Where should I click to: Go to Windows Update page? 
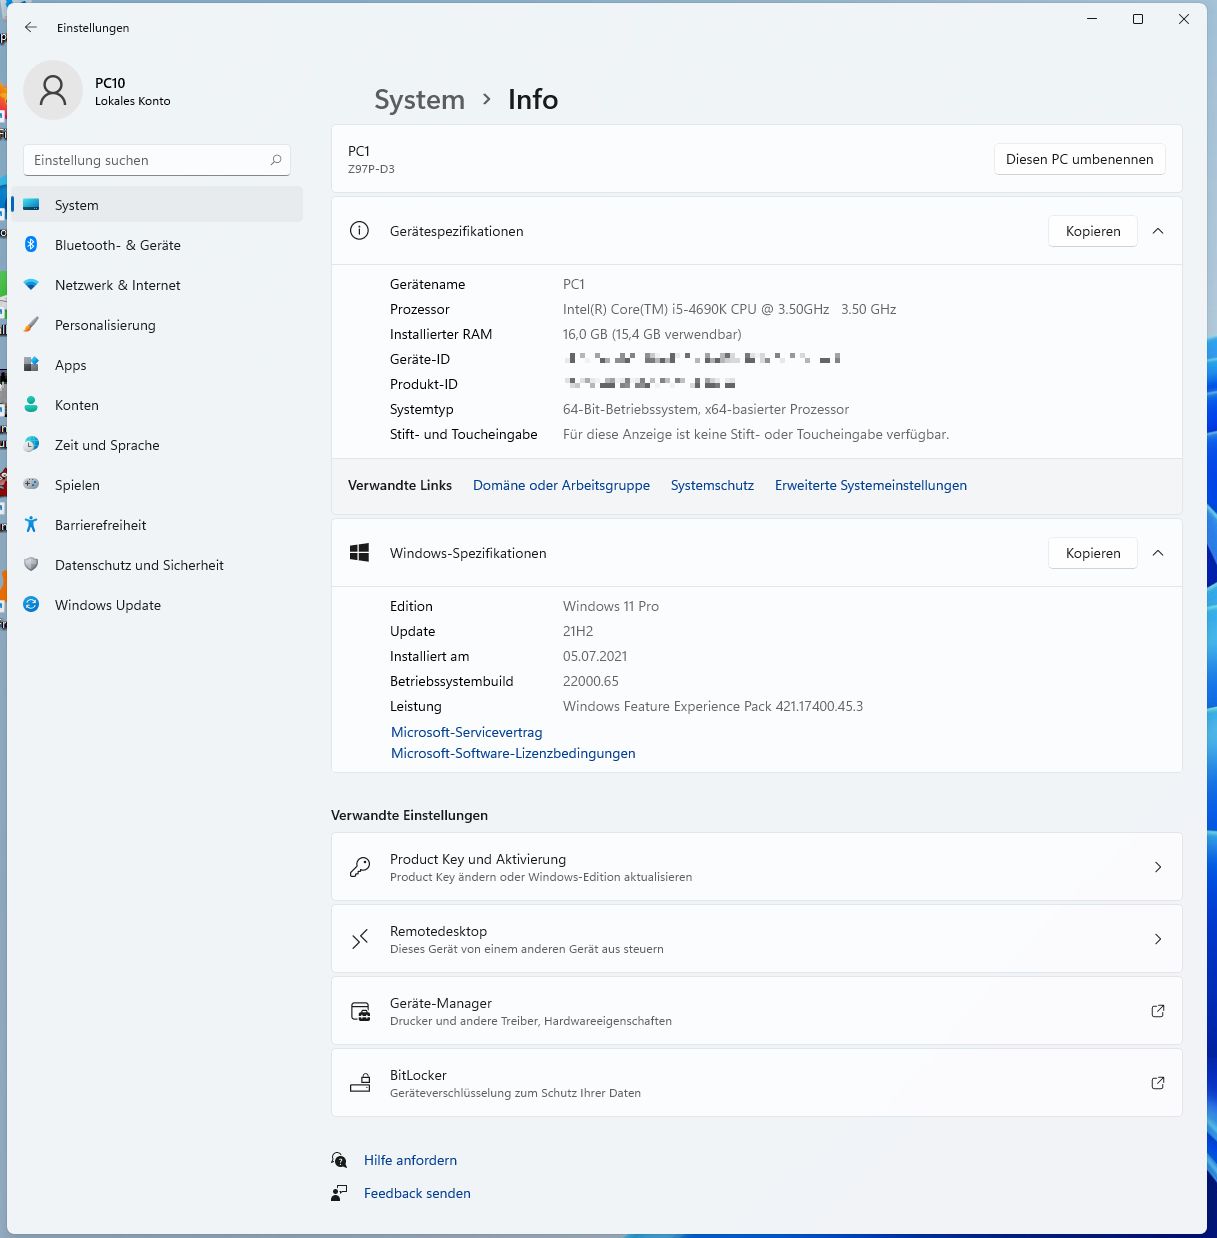tap(156, 605)
